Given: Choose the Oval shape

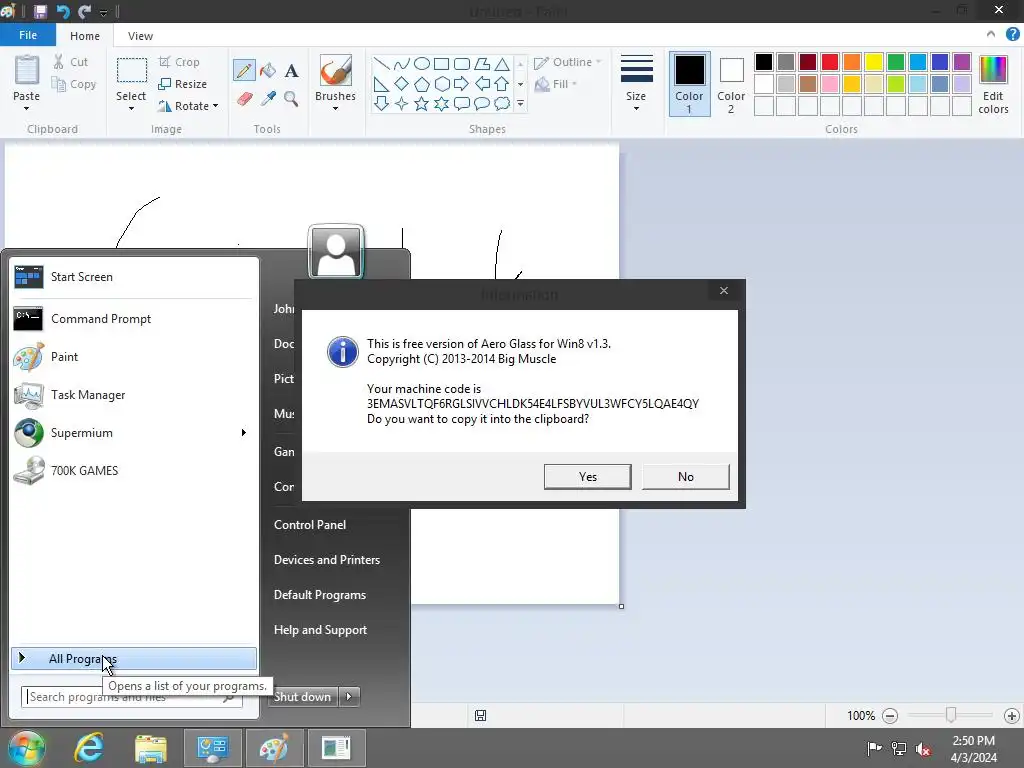Looking at the screenshot, I should pyautogui.click(x=422, y=64).
